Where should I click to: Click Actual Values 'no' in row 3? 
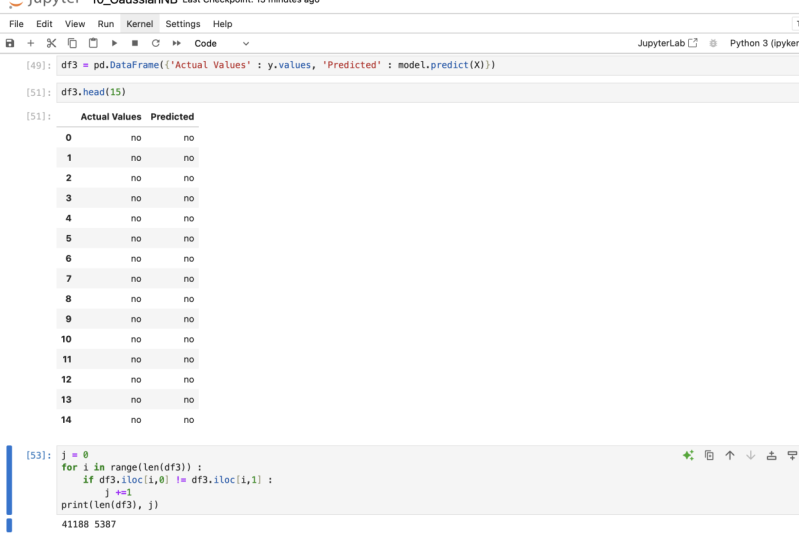[136, 198]
